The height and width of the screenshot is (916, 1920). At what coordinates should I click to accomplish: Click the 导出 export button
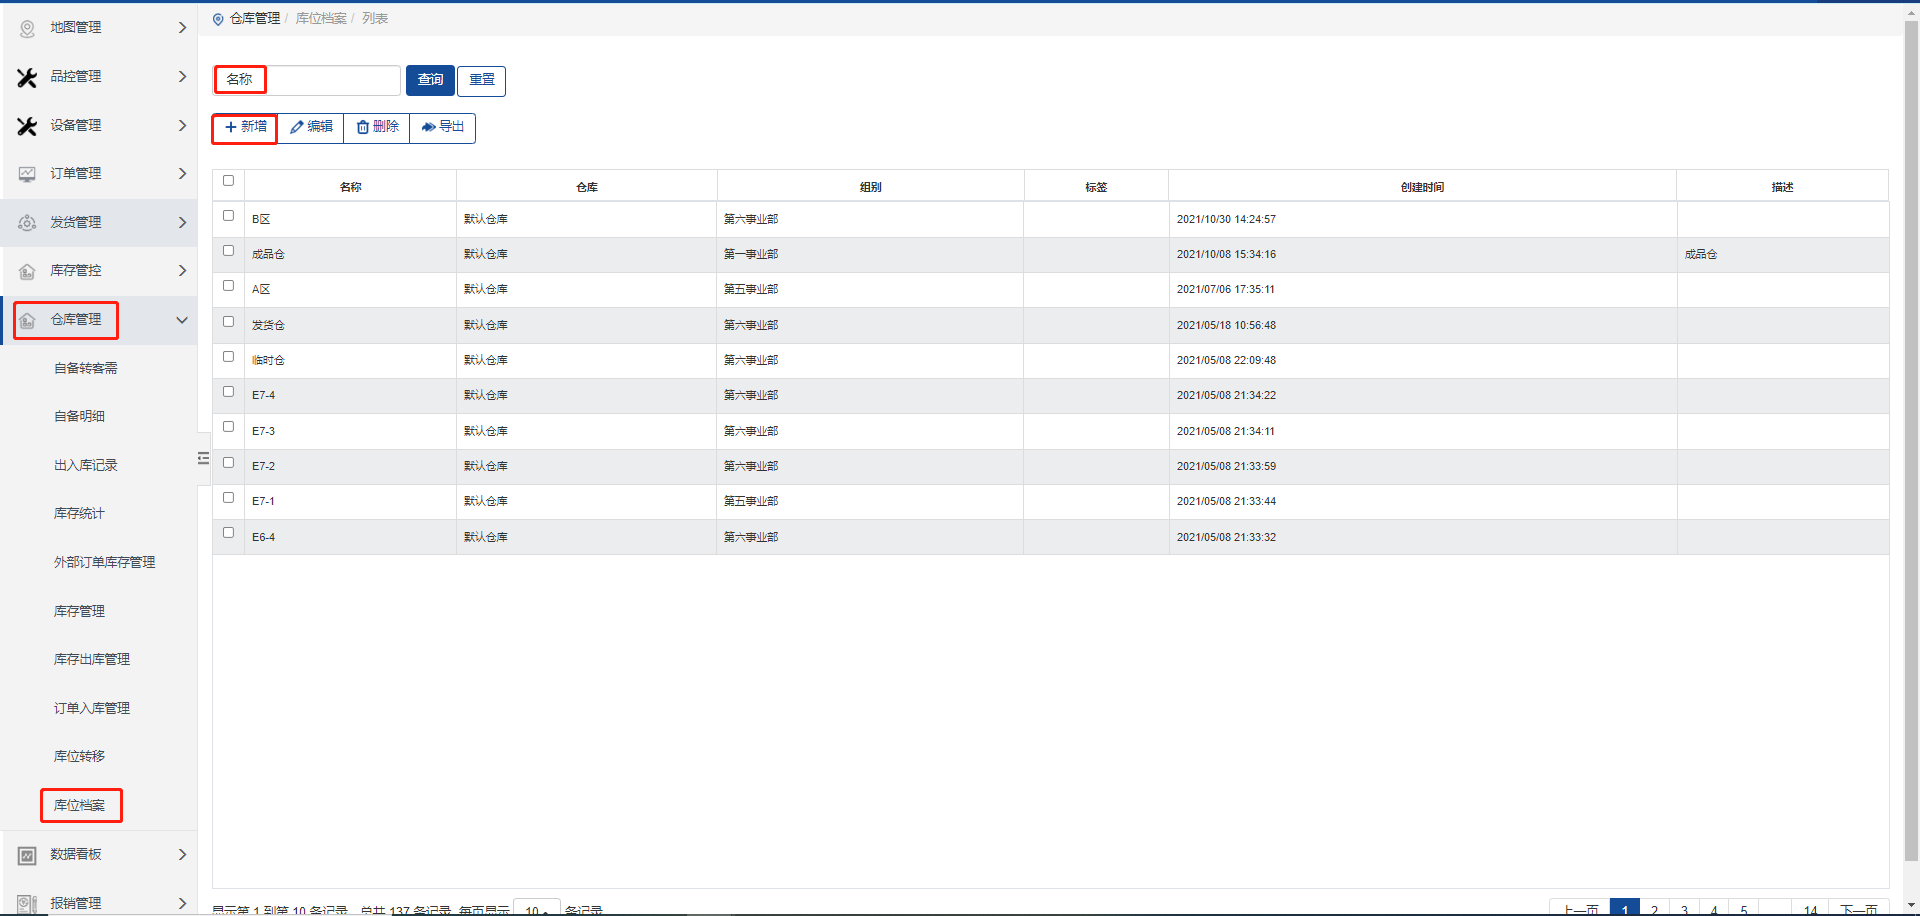(x=442, y=127)
